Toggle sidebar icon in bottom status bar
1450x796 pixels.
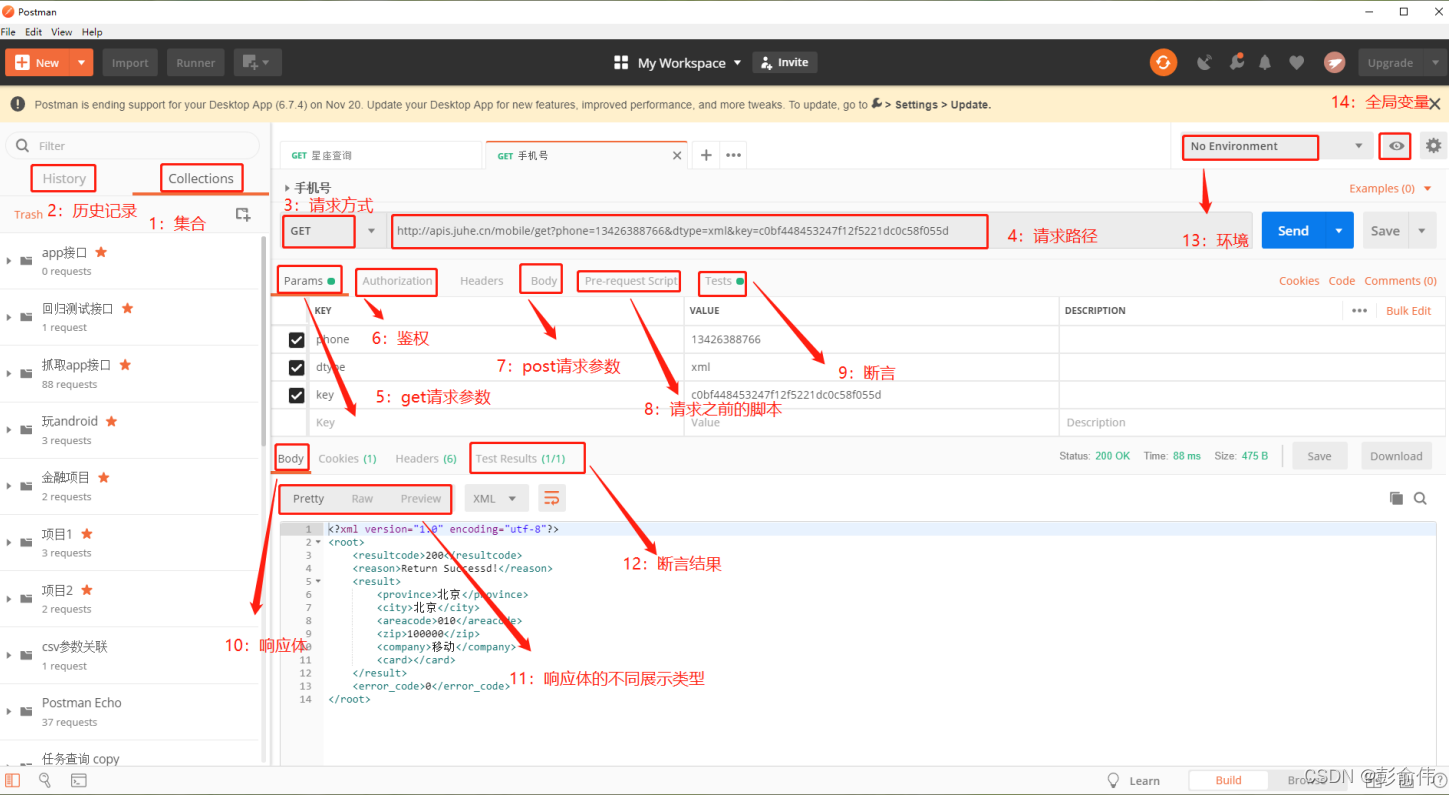click(x=13, y=780)
